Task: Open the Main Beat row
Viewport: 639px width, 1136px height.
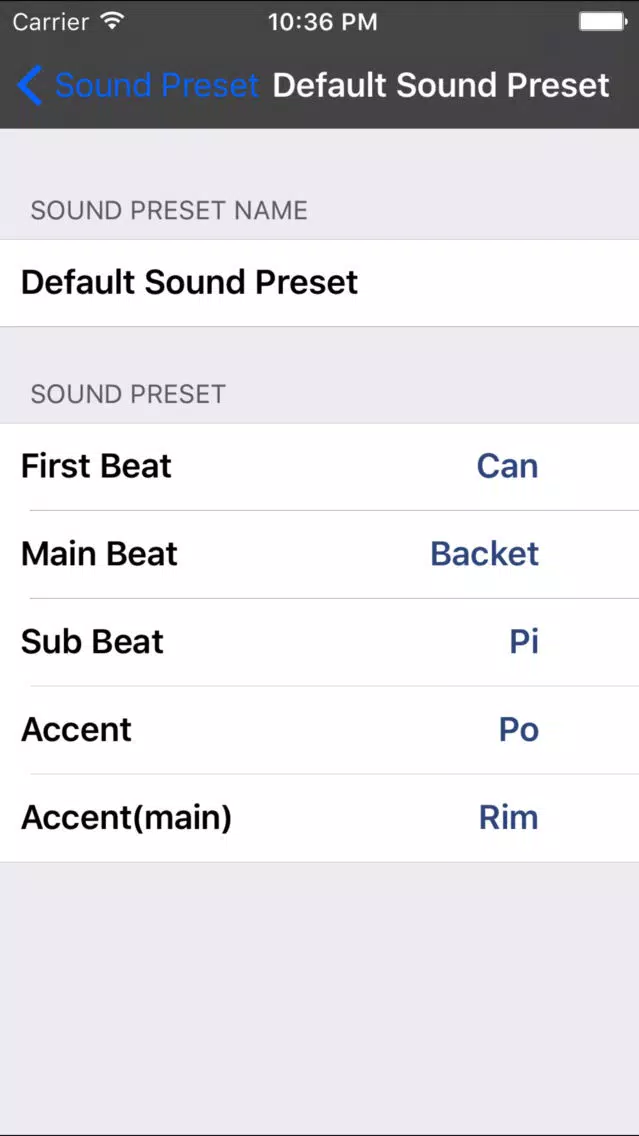Action: (x=320, y=554)
